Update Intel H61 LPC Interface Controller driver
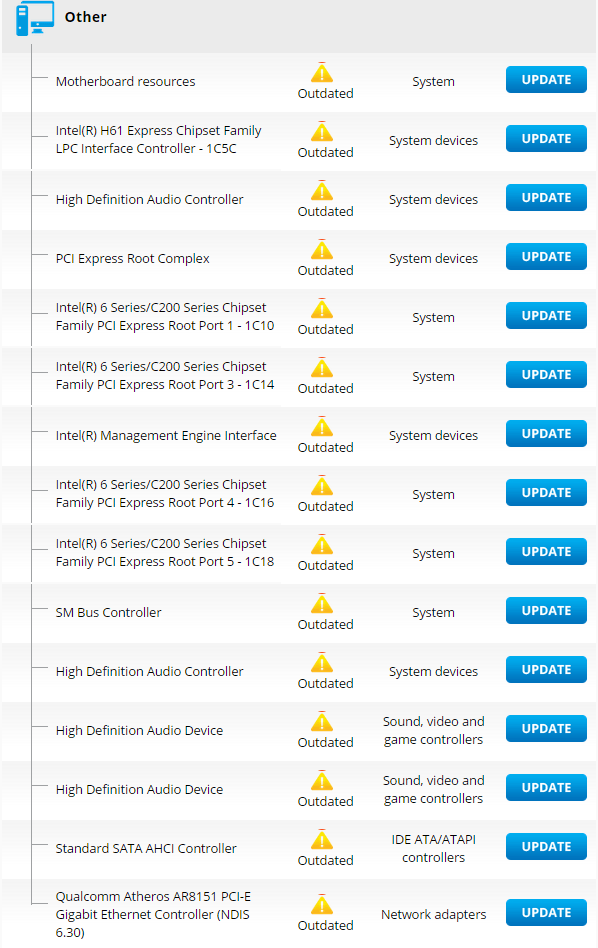 (x=546, y=138)
